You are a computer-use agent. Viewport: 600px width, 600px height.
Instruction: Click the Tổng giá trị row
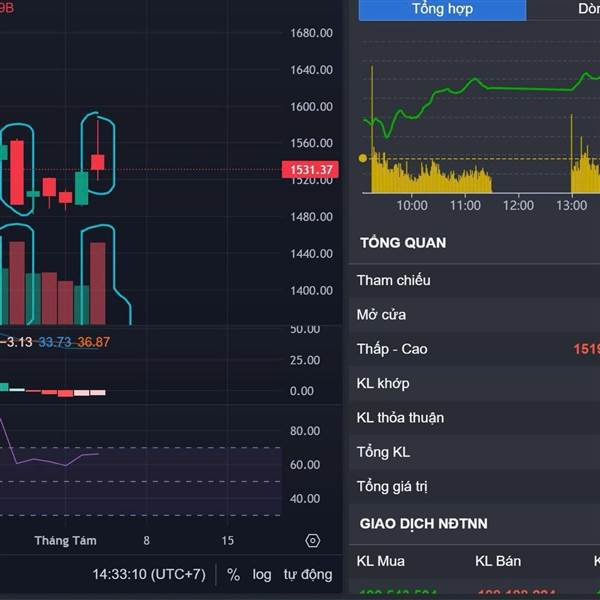474,487
